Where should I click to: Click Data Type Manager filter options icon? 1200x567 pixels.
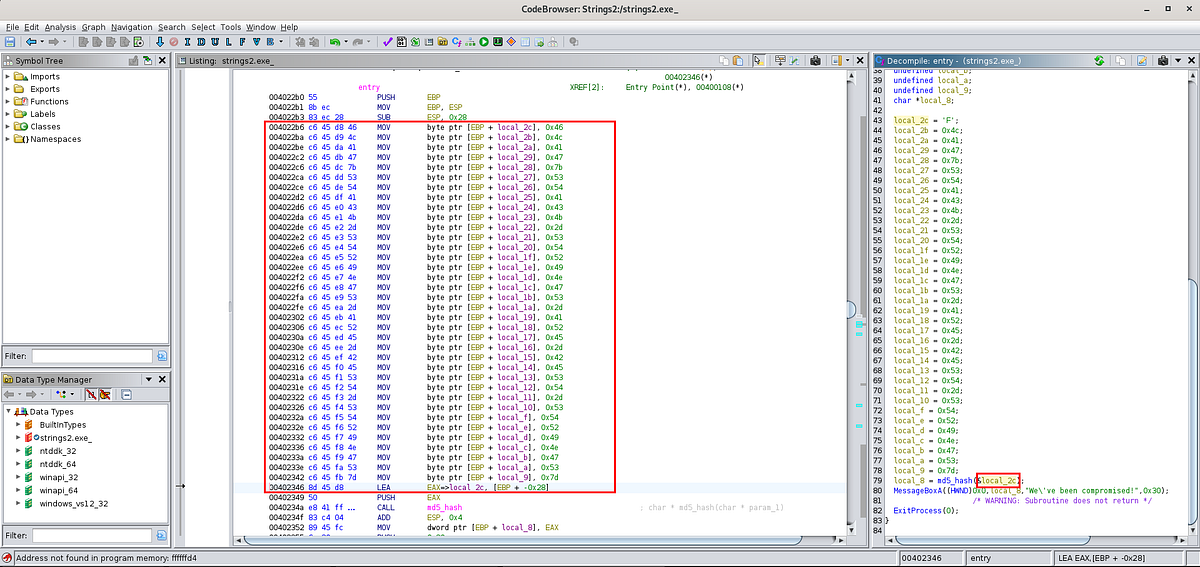(x=162, y=536)
